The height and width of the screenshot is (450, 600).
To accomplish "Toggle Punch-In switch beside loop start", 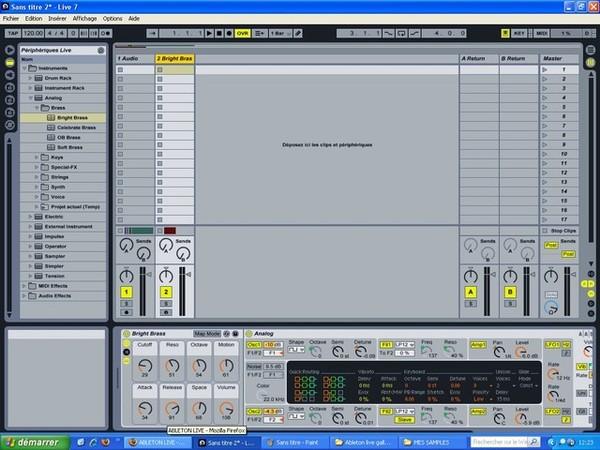I will (x=388, y=33).
